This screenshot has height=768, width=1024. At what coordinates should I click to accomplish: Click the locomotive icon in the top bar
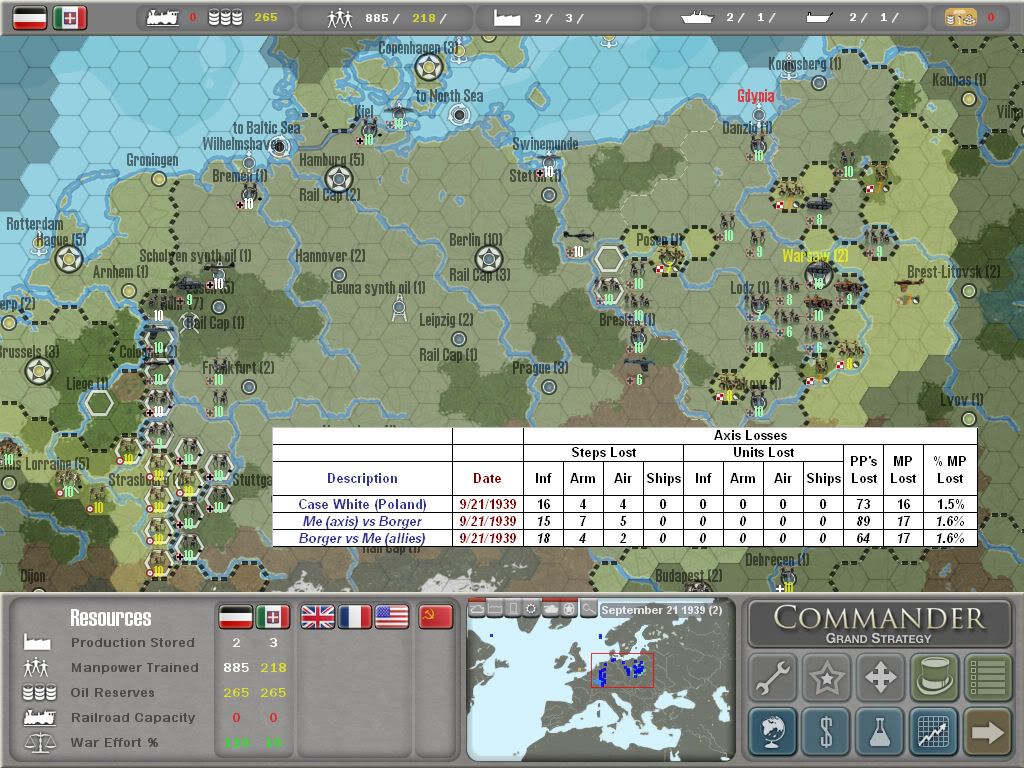point(163,18)
